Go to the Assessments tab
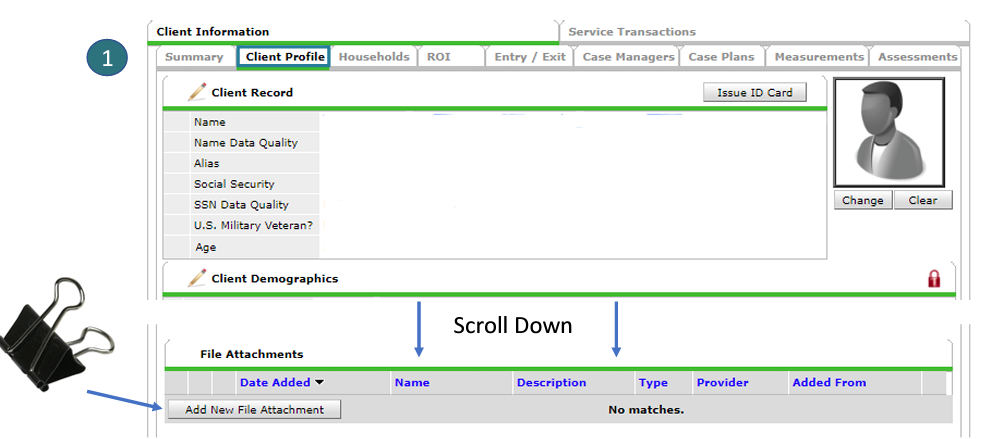Image resolution: width=982 pixels, height=439 pixels. 917,56
